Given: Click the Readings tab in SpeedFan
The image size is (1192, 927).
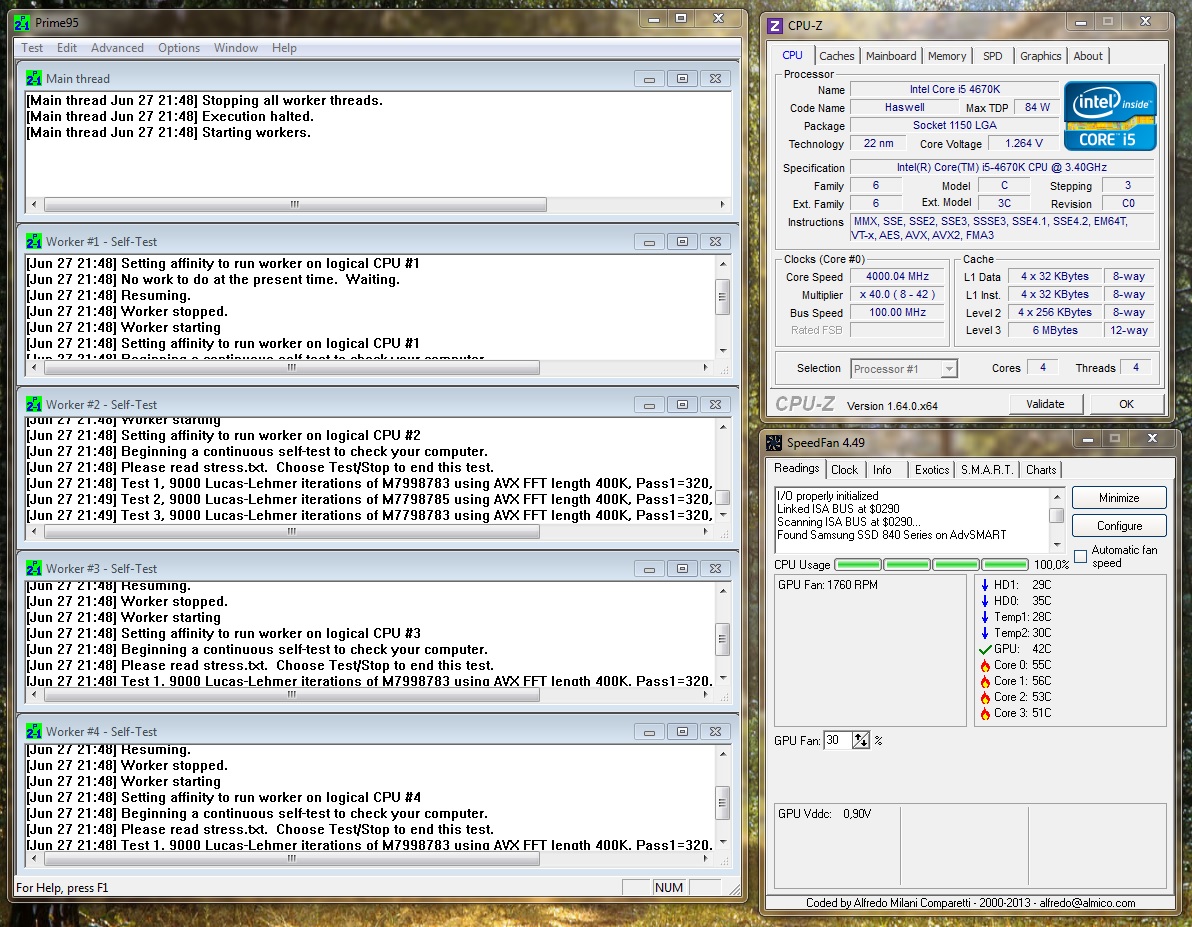Looking at the screenshot, I should (x=797, y=468).
